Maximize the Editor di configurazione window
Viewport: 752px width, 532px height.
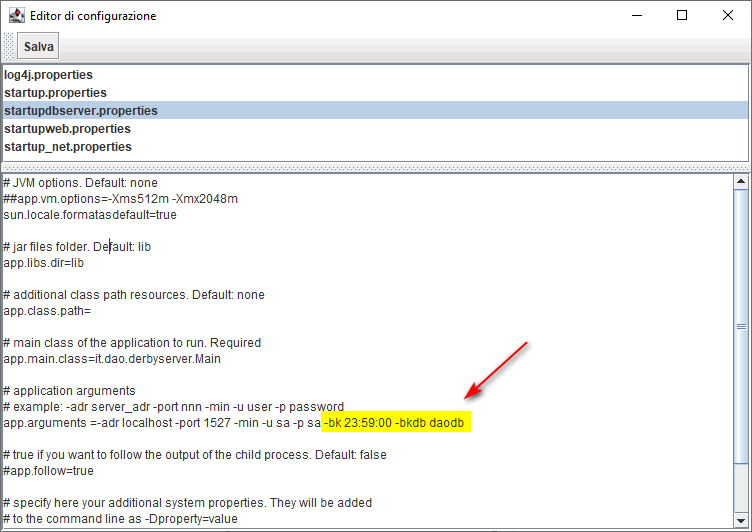[x=681, y=16]
